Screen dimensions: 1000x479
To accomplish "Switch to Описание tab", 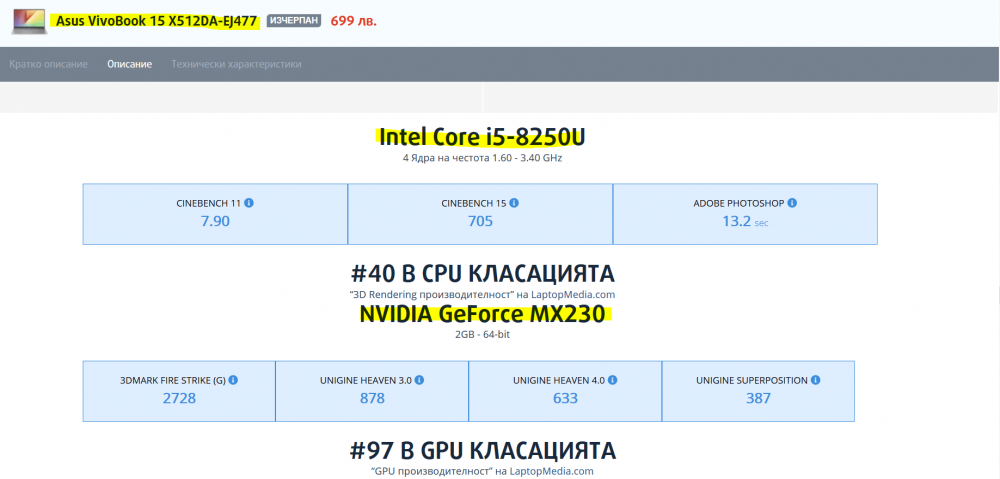I will [129, 64].
